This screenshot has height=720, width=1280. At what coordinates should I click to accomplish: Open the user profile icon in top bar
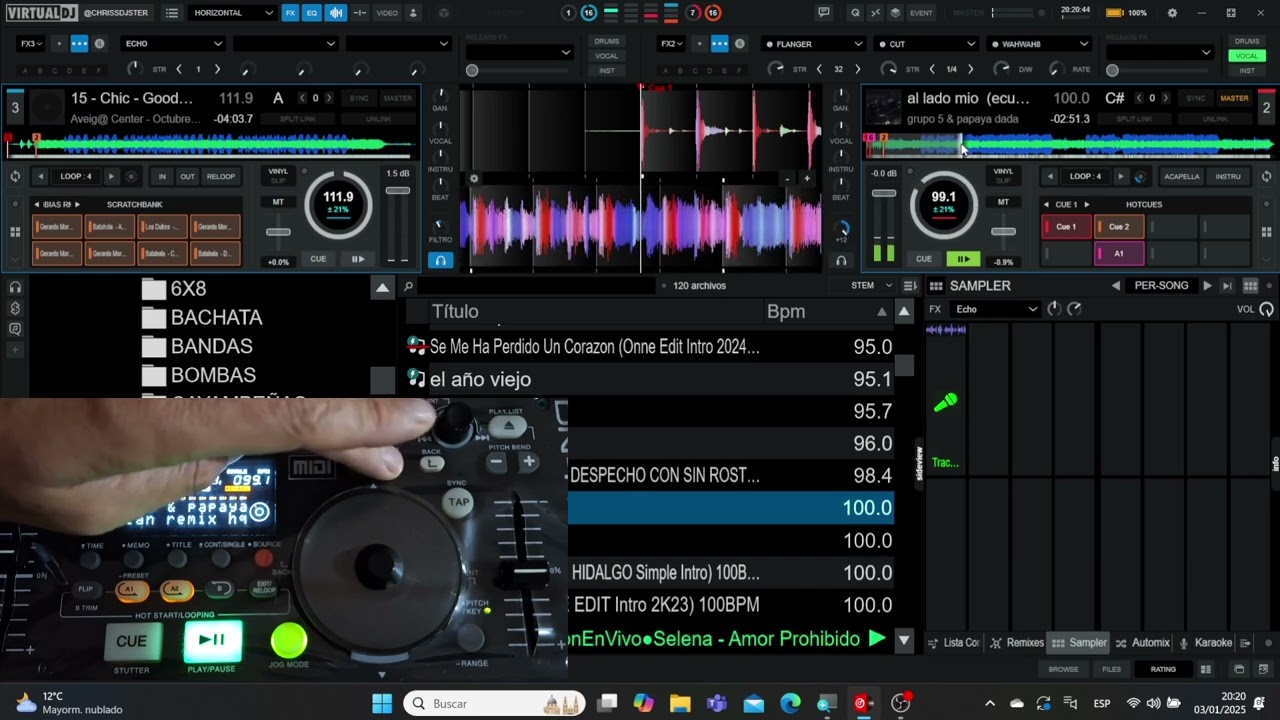[x=413, y=13]
